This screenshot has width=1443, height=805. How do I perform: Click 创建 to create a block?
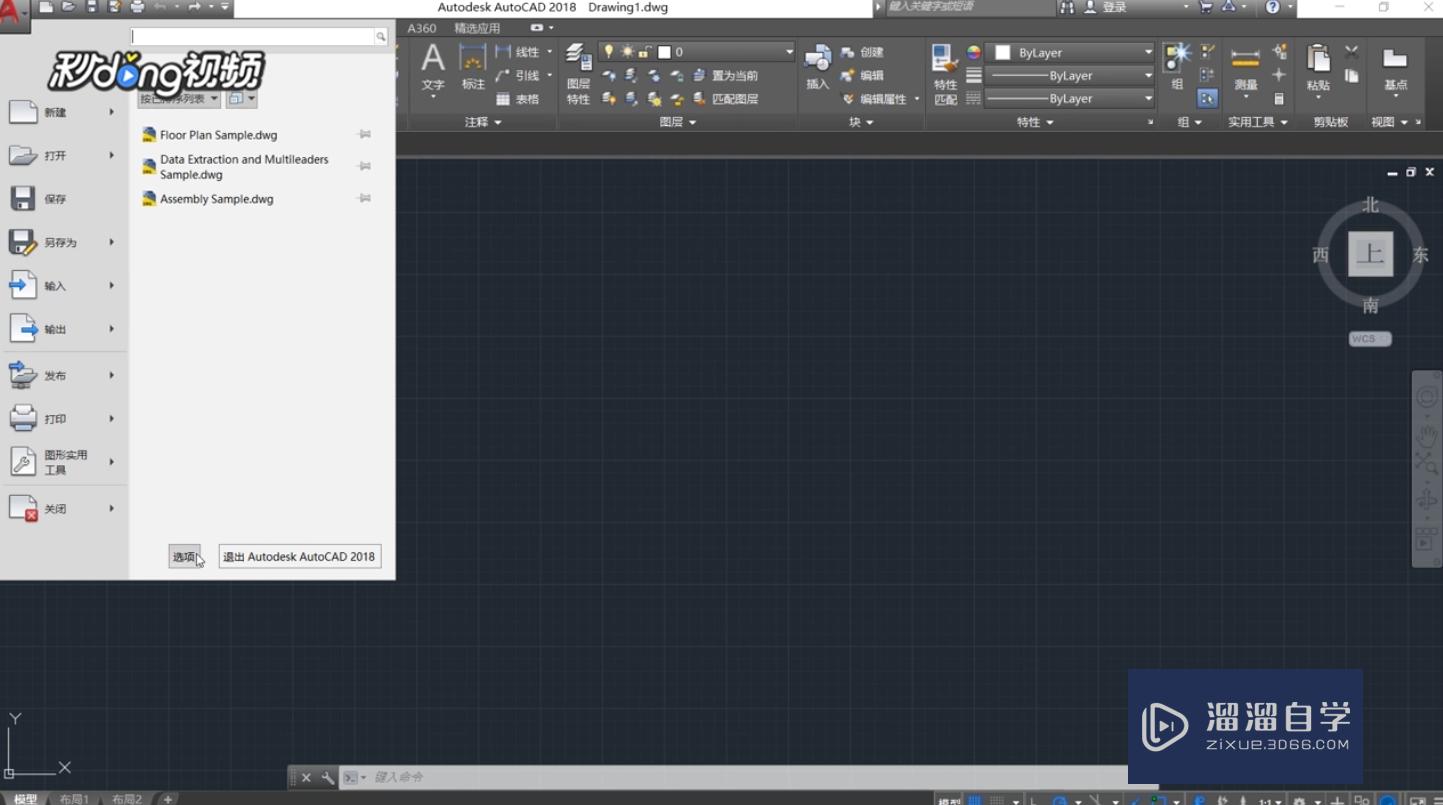click(x=862, y=52)
